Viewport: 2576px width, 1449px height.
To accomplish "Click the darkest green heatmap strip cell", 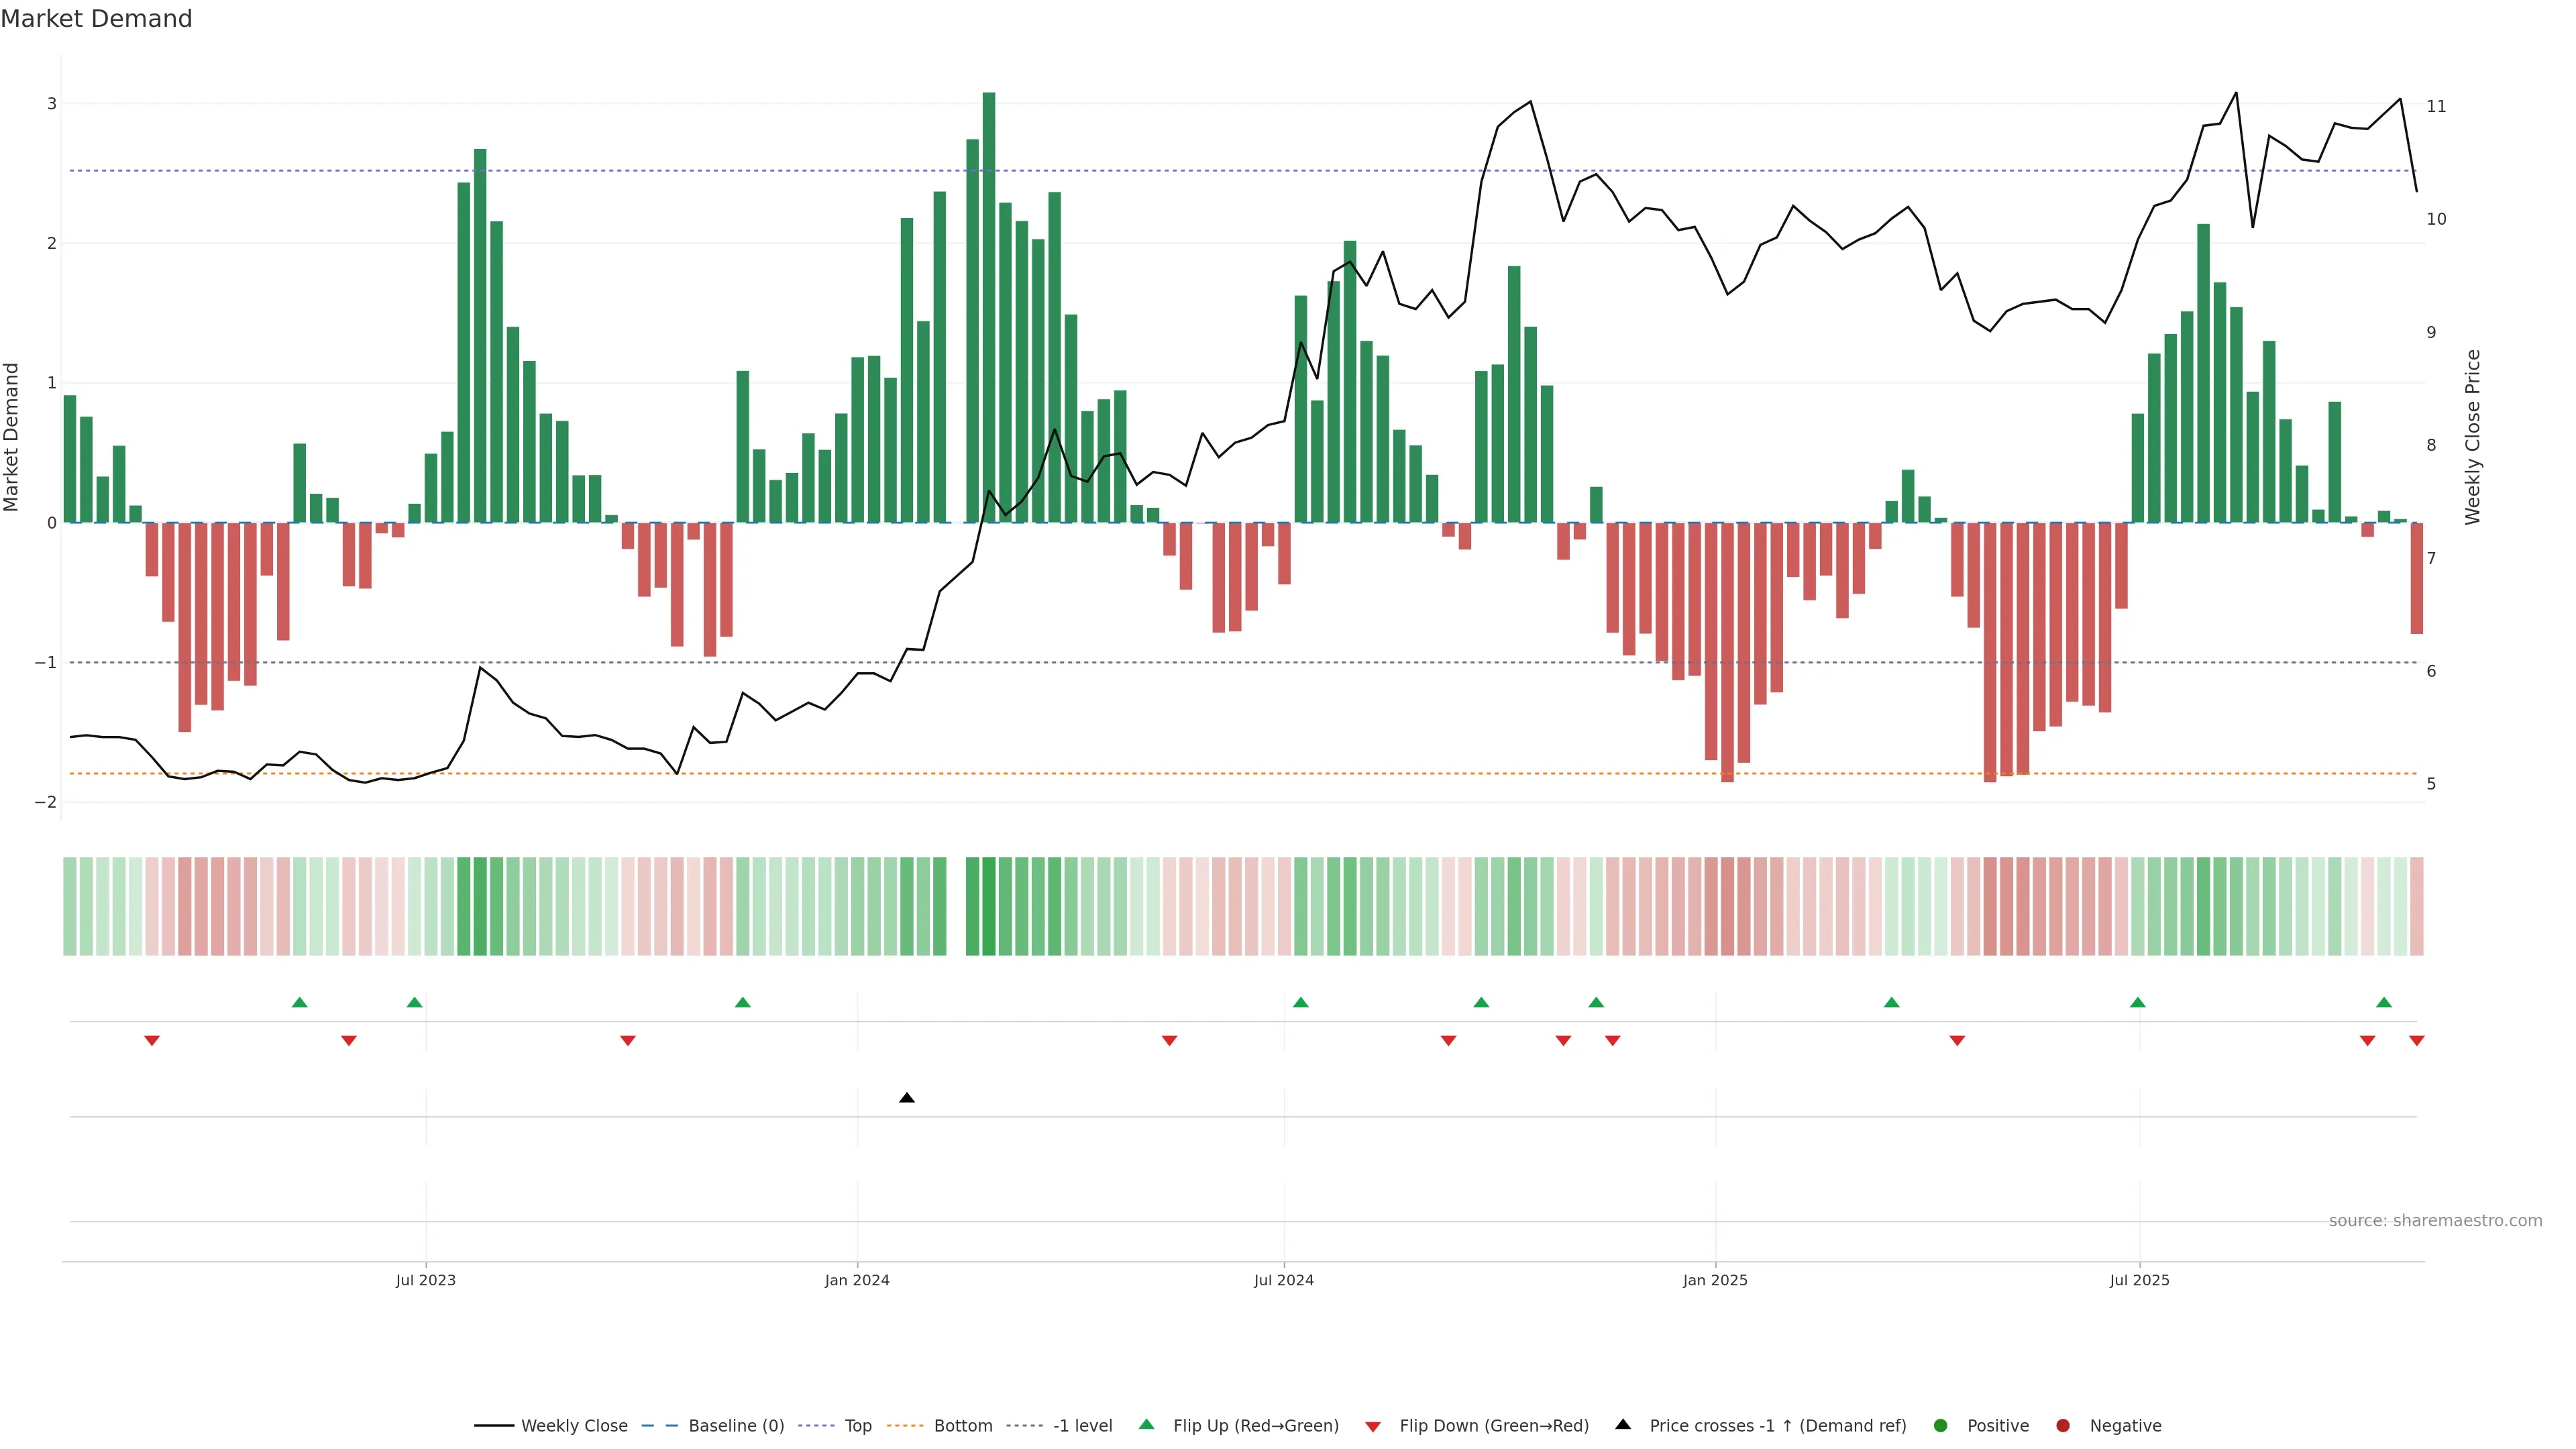I will 988,906.
